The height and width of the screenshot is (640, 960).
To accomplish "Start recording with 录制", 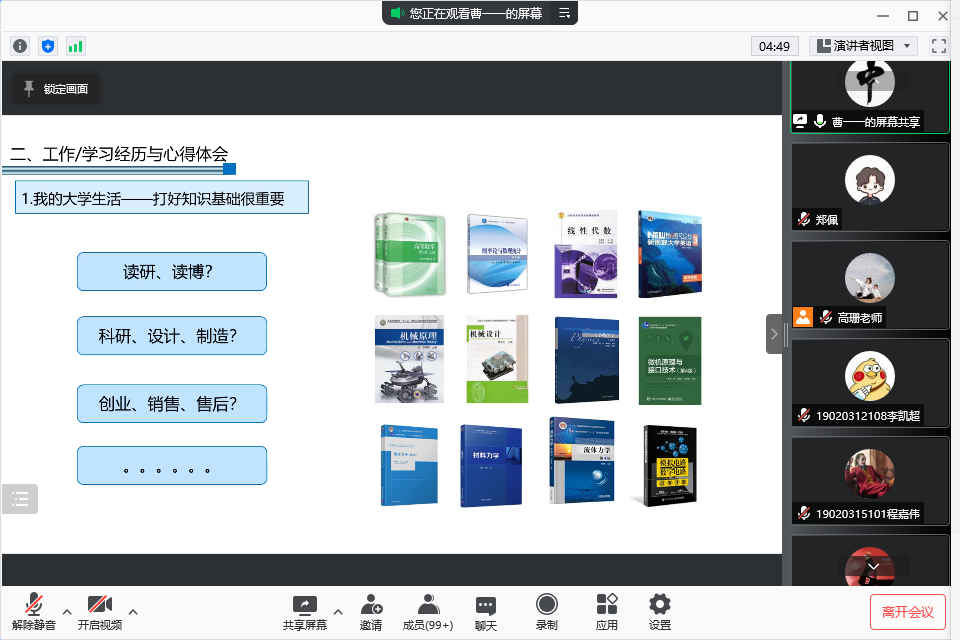I will click(546, 611).
